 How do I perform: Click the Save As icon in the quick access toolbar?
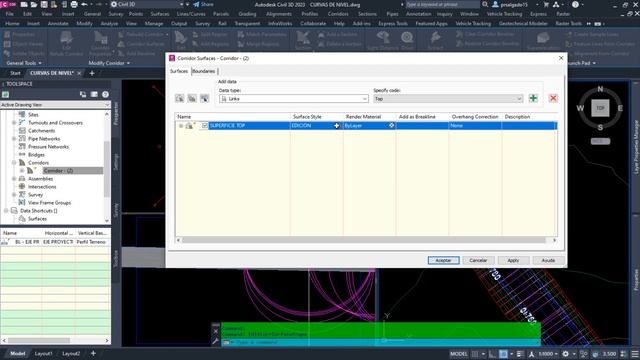[x=53, y=4]
